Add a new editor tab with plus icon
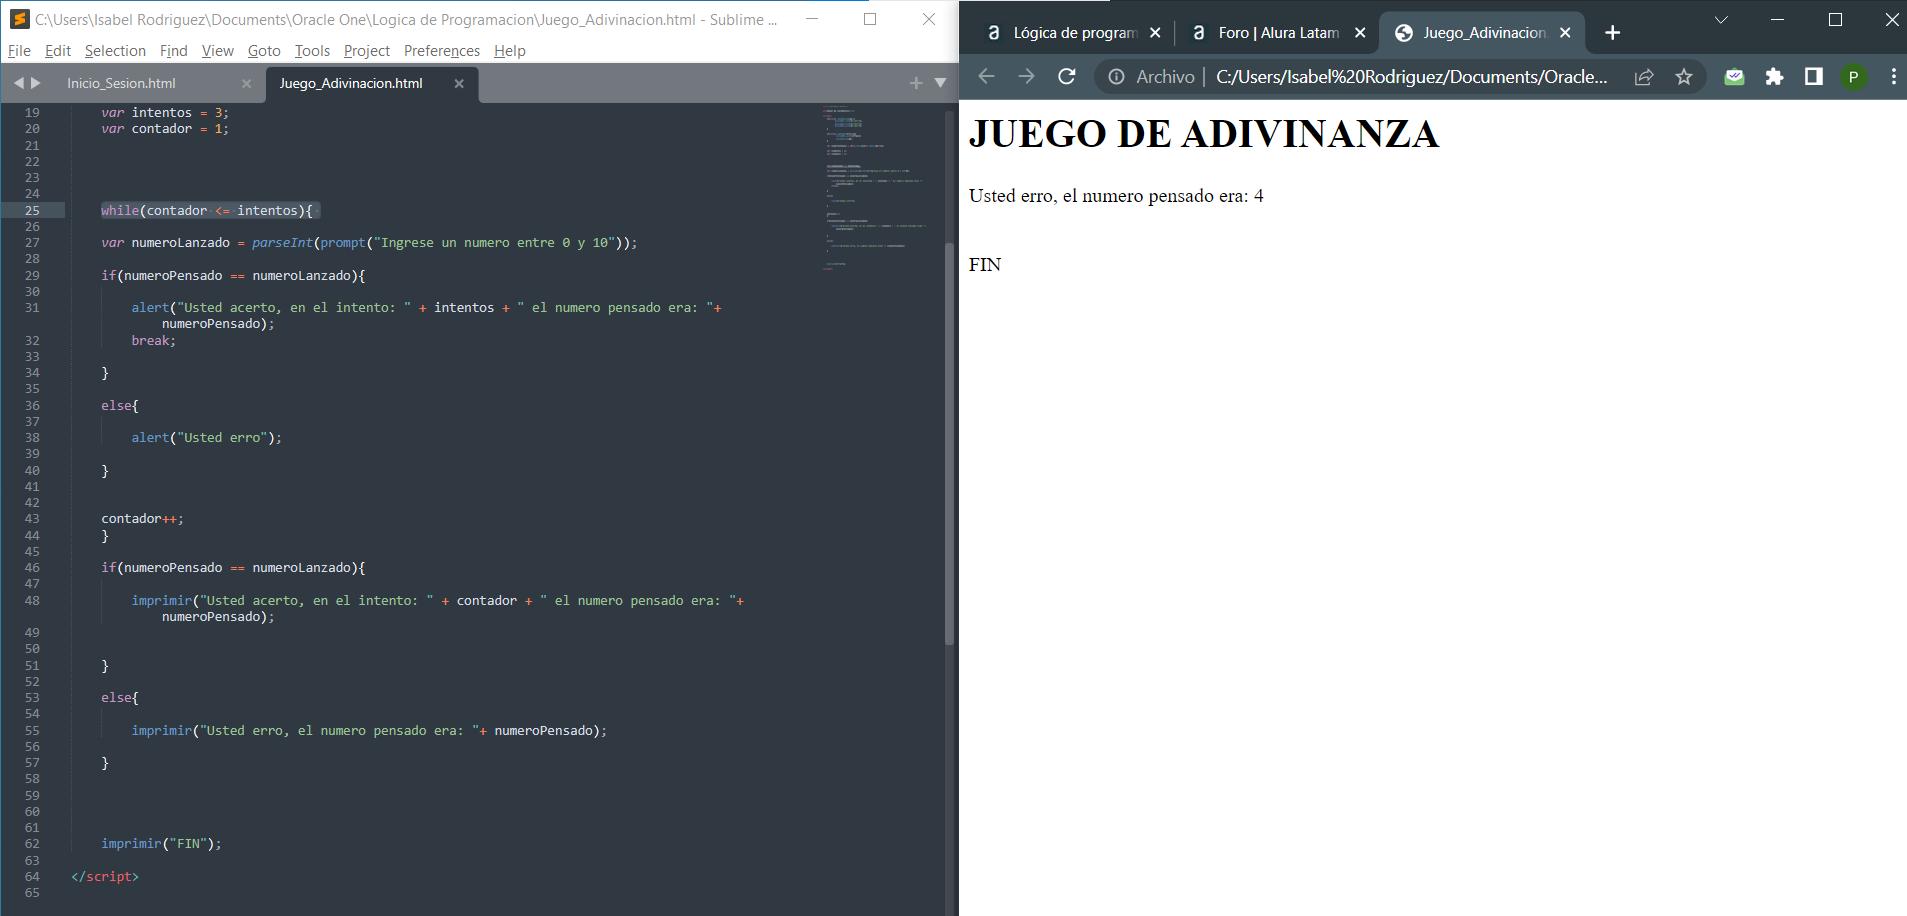Viewport: 1907px width, 916px height. pos(916,83)
